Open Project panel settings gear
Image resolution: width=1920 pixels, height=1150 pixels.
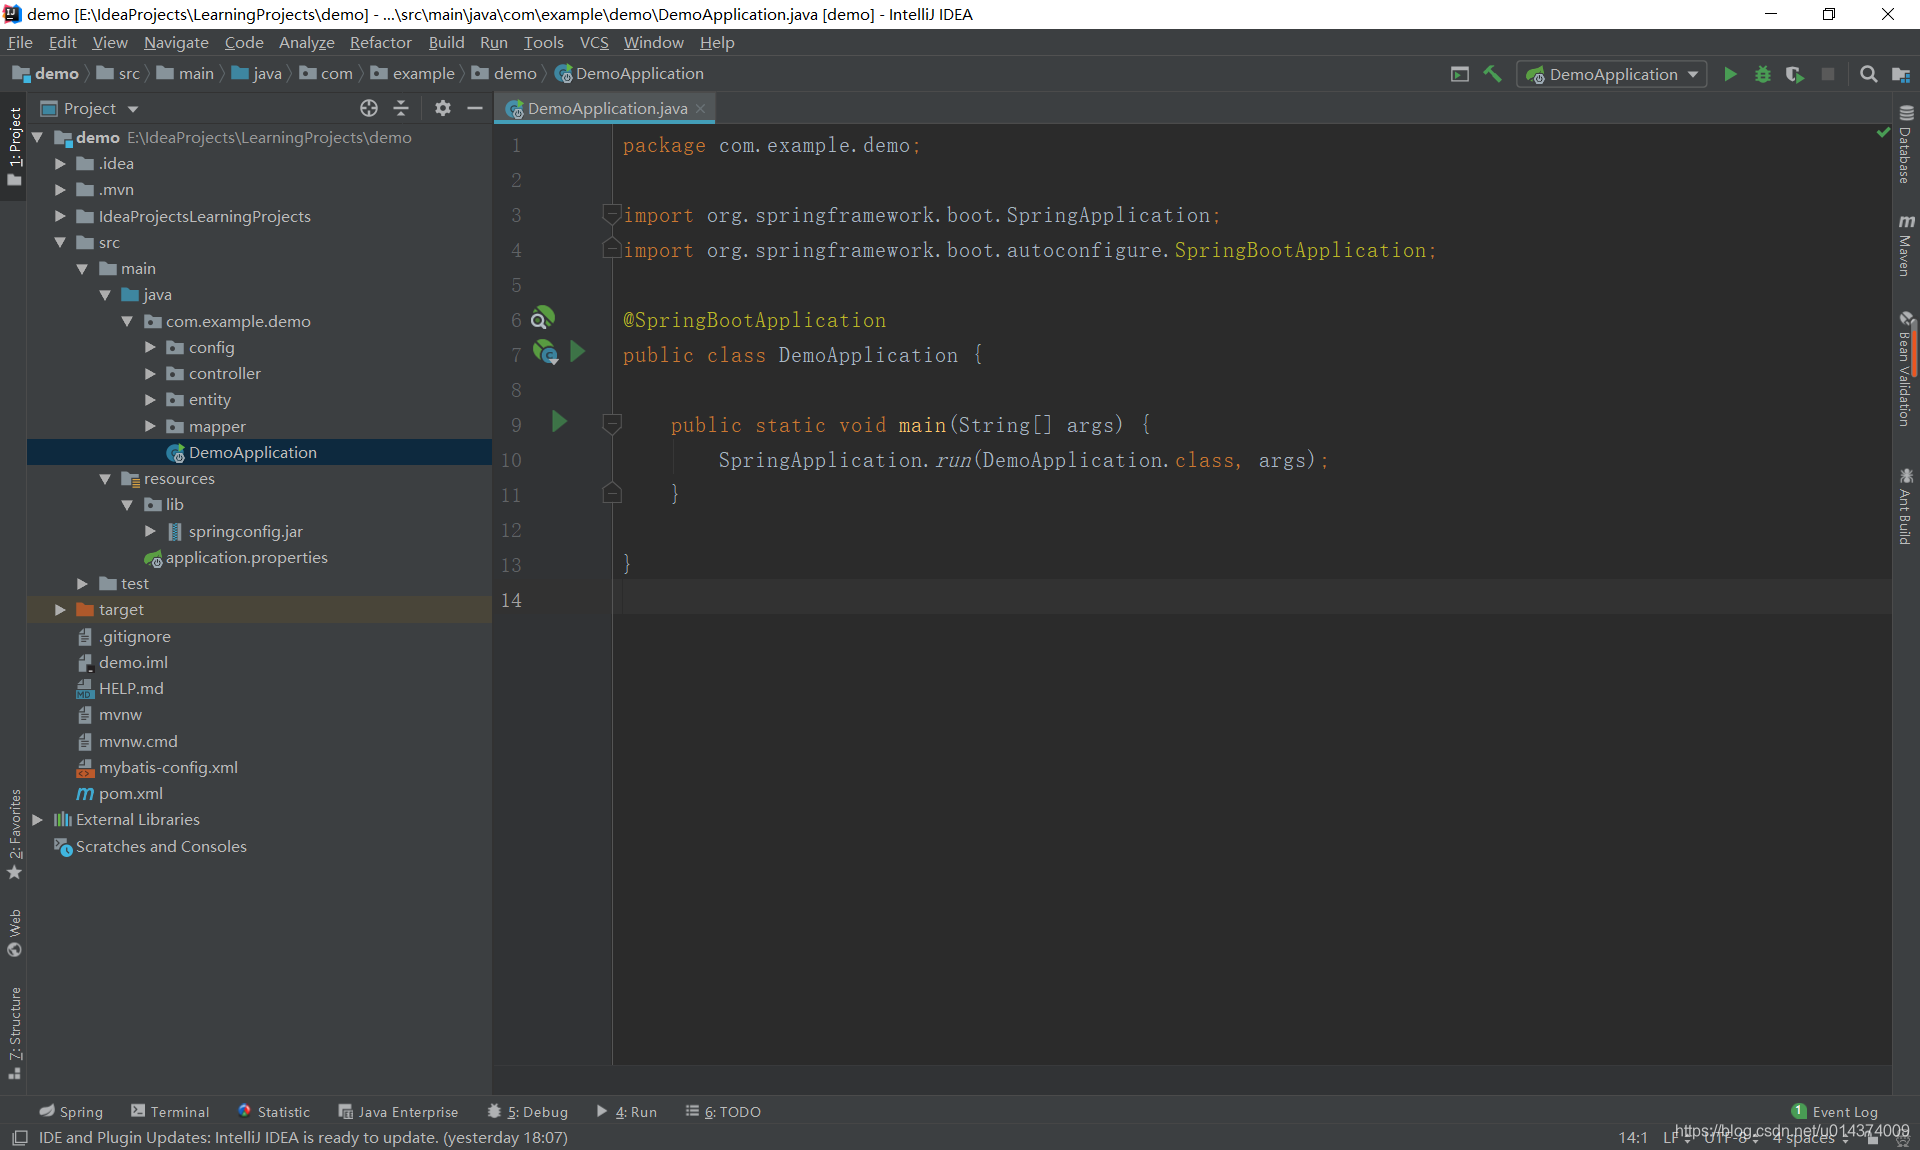443,108
